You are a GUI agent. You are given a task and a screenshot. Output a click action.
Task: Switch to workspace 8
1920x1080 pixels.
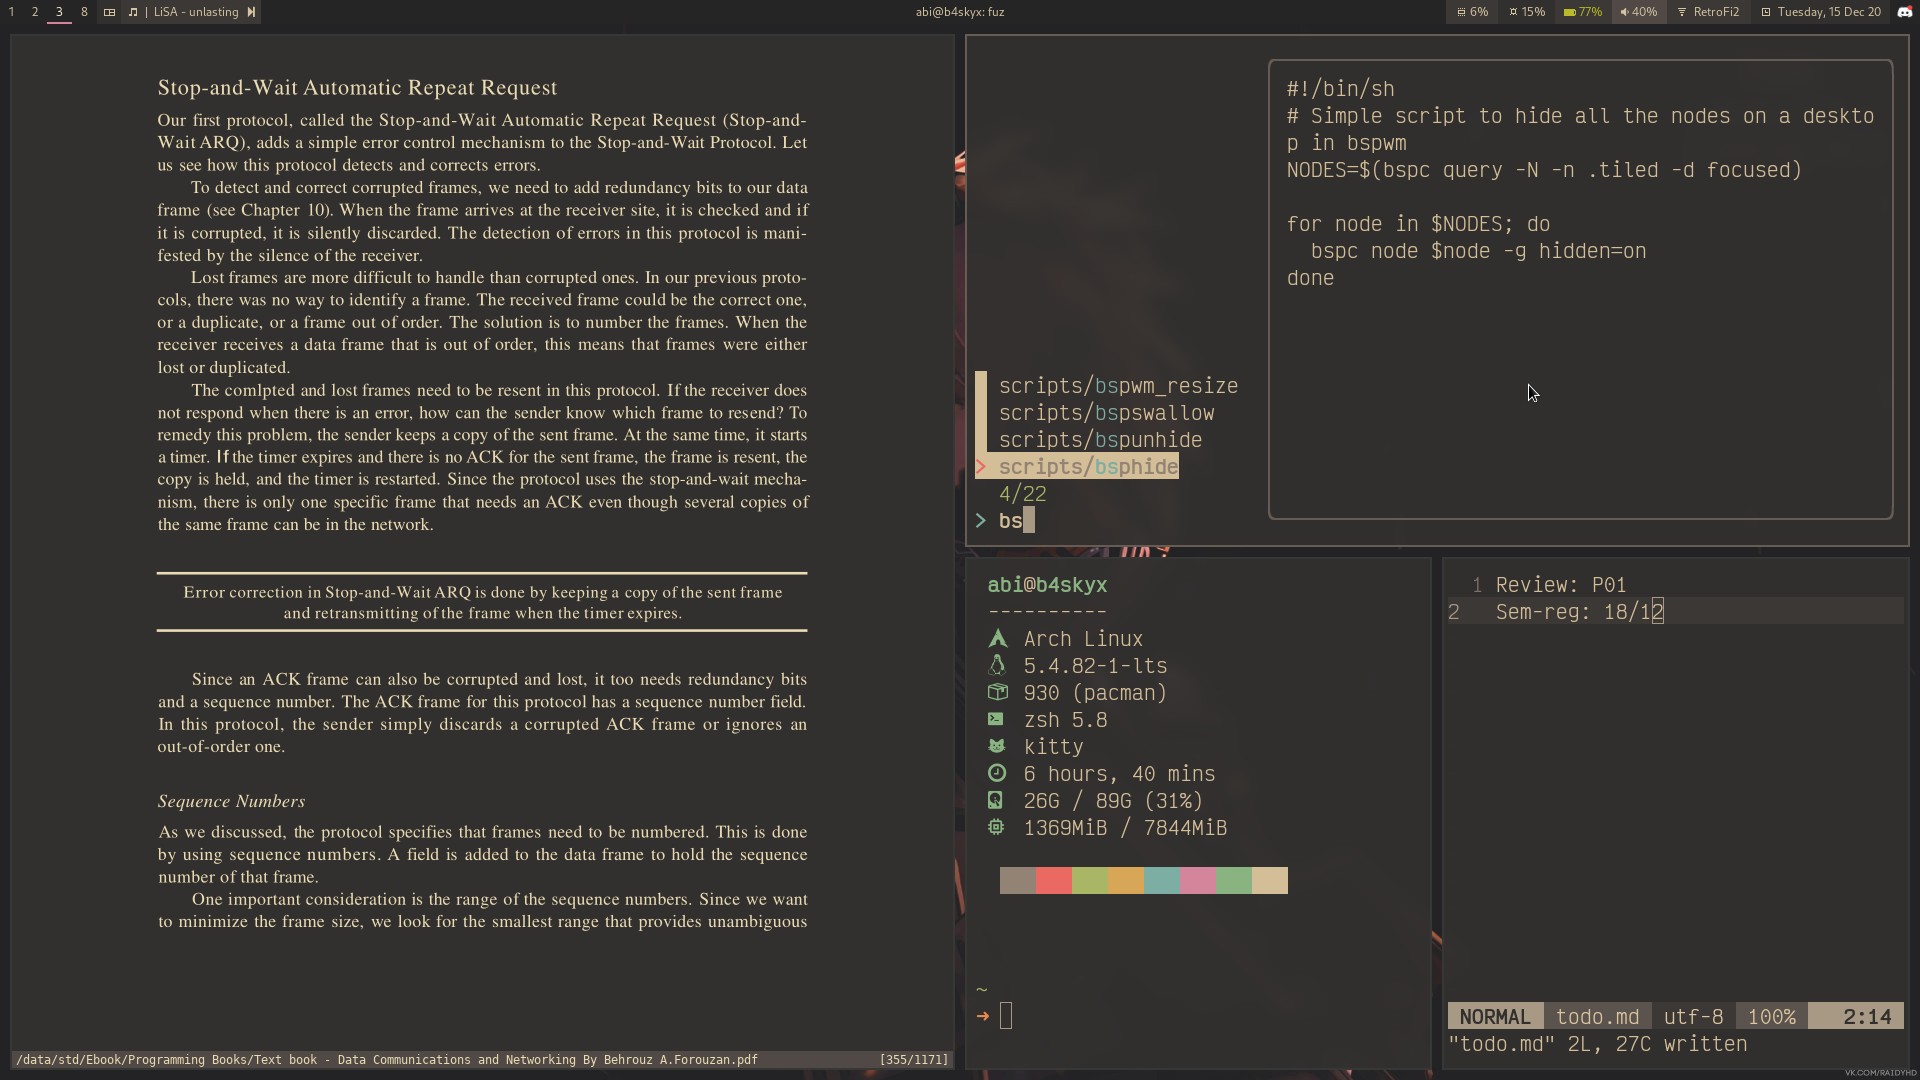(x=84, y=12)
